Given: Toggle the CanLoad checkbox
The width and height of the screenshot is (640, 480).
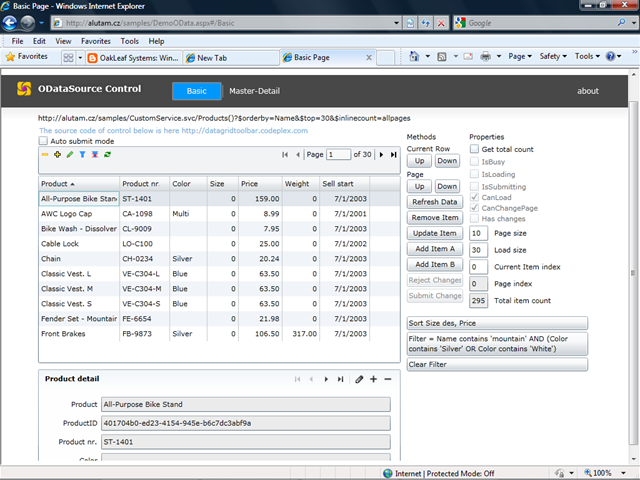Looking at the screenshot, I should pos(474,197).
